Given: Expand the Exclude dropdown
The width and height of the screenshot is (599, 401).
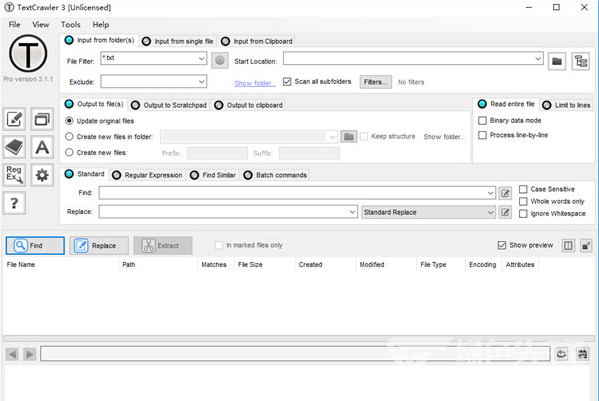Looking at the screenshot, I should click(201, 82).
